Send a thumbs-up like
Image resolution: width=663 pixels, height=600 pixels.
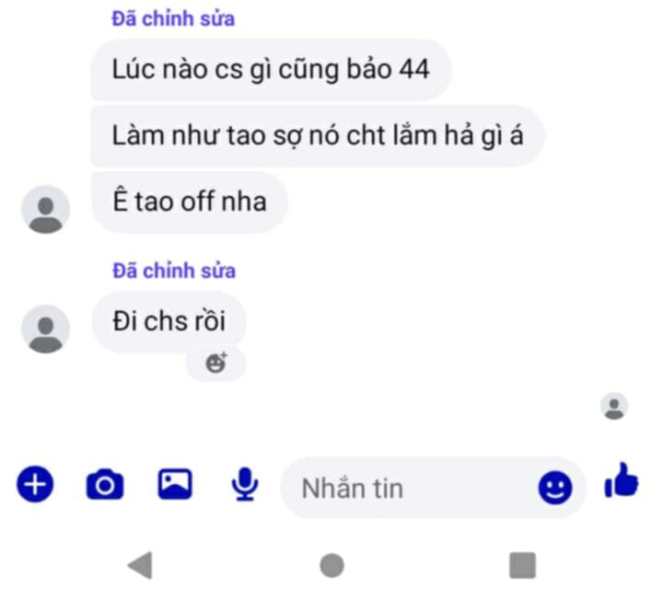pyautogui.click(x=621, y=481)
